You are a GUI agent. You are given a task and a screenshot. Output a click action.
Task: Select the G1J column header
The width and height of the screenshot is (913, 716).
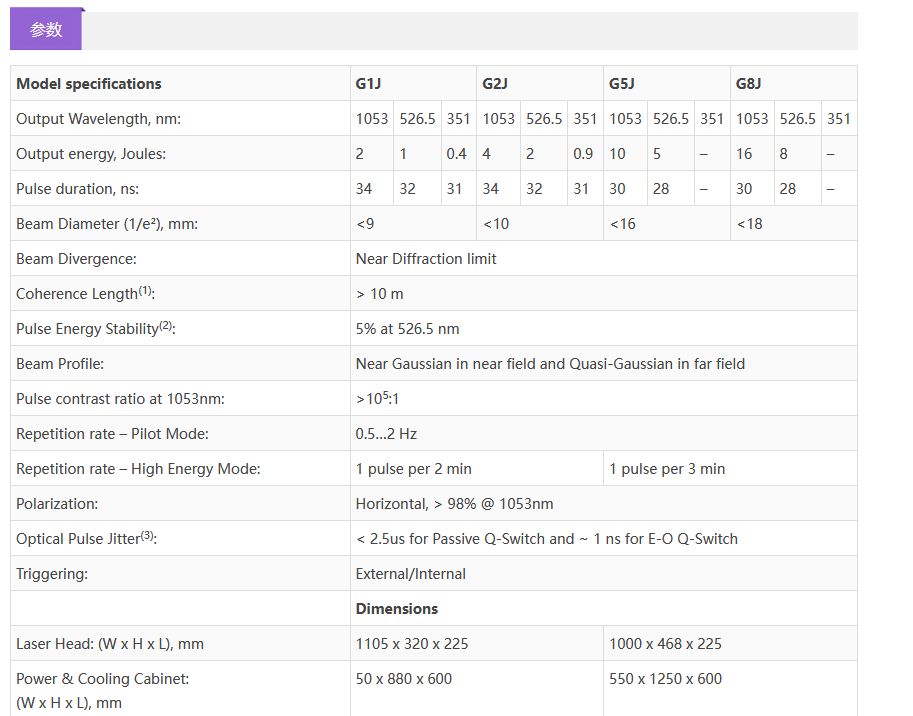click(368, 84)
